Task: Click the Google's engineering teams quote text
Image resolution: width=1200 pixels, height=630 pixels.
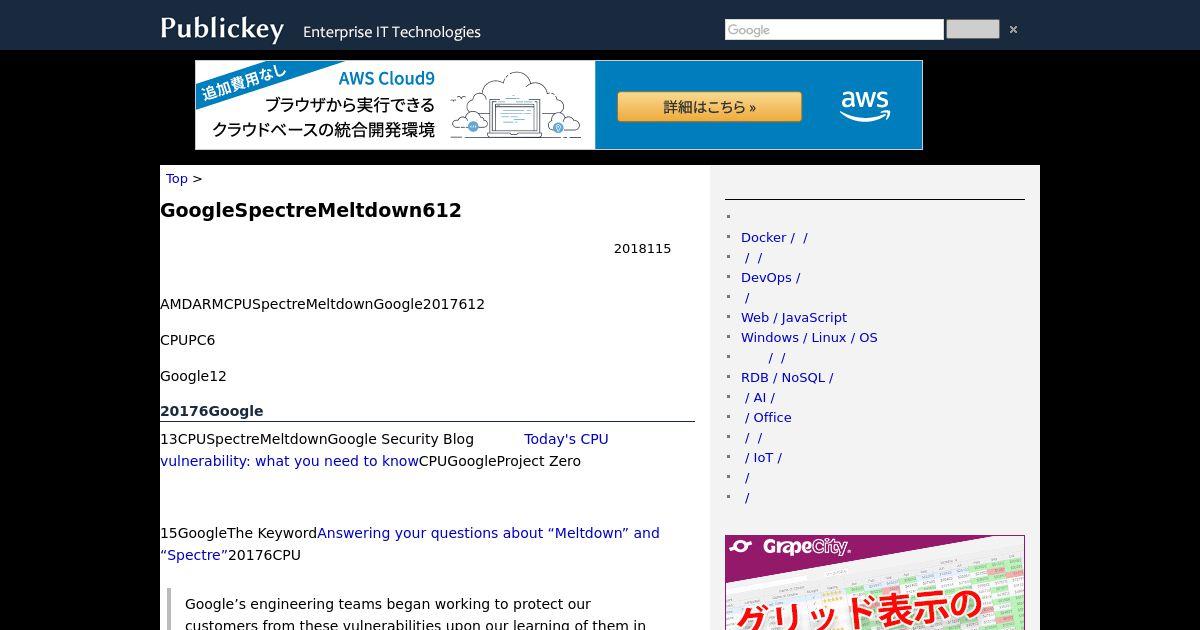Action: pyautogui.click(x=415, y=615)
